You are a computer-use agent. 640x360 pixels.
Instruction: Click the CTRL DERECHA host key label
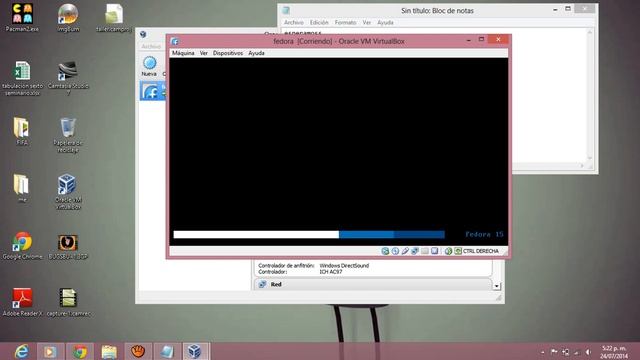point(481,251)
